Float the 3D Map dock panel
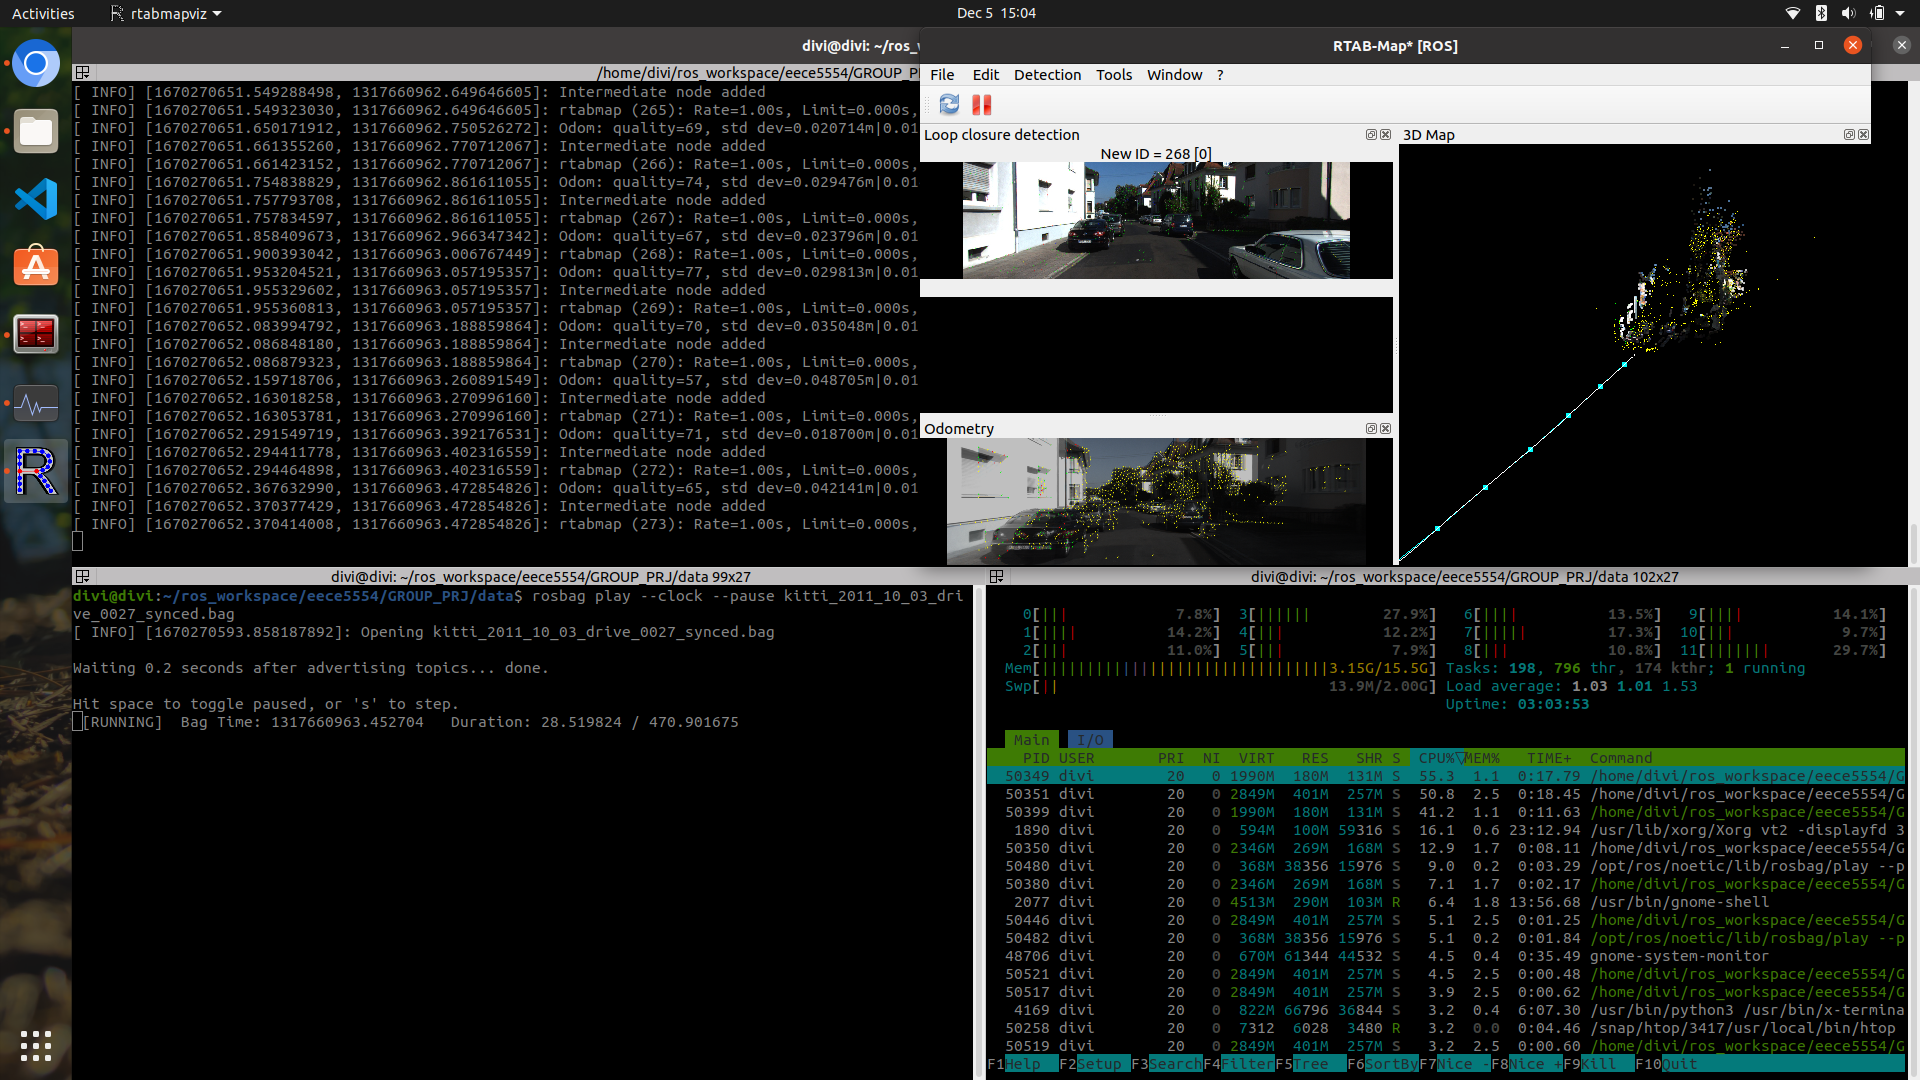1920x1080 pixels. point(1849,135)
